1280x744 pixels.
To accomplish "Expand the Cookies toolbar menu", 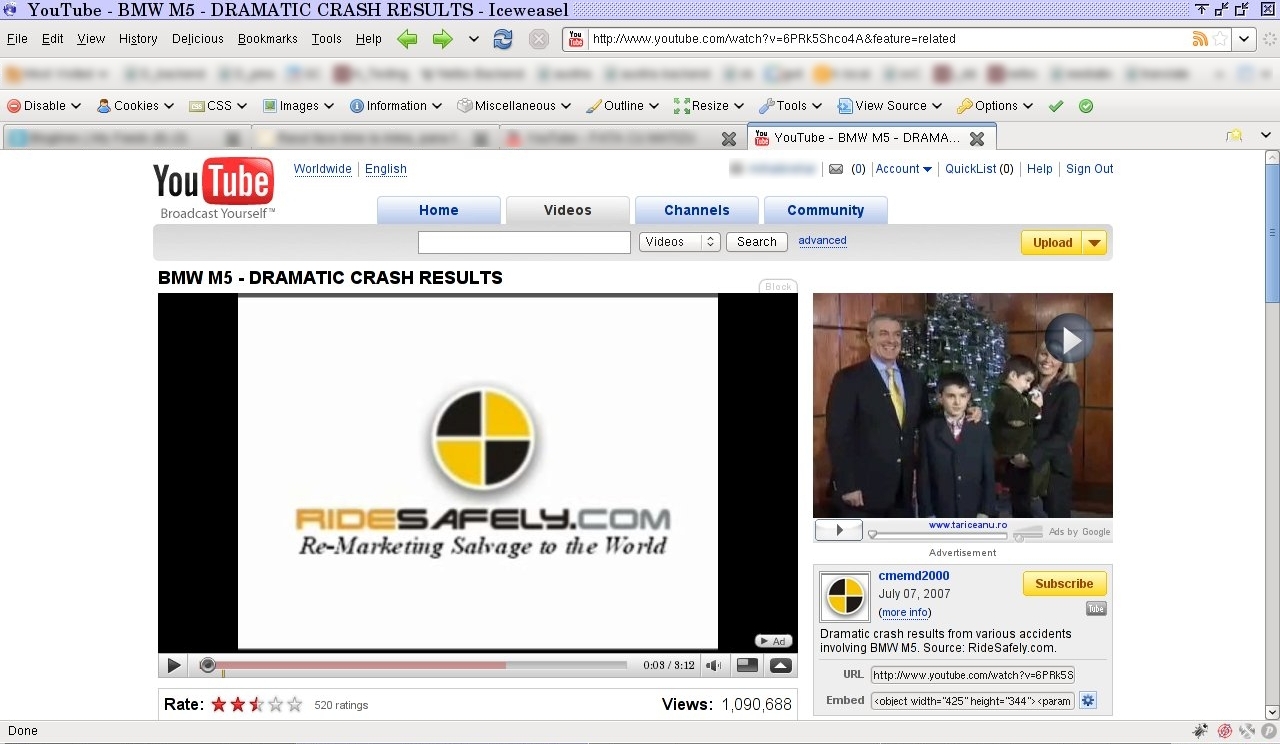I will [x=135, y=106].
